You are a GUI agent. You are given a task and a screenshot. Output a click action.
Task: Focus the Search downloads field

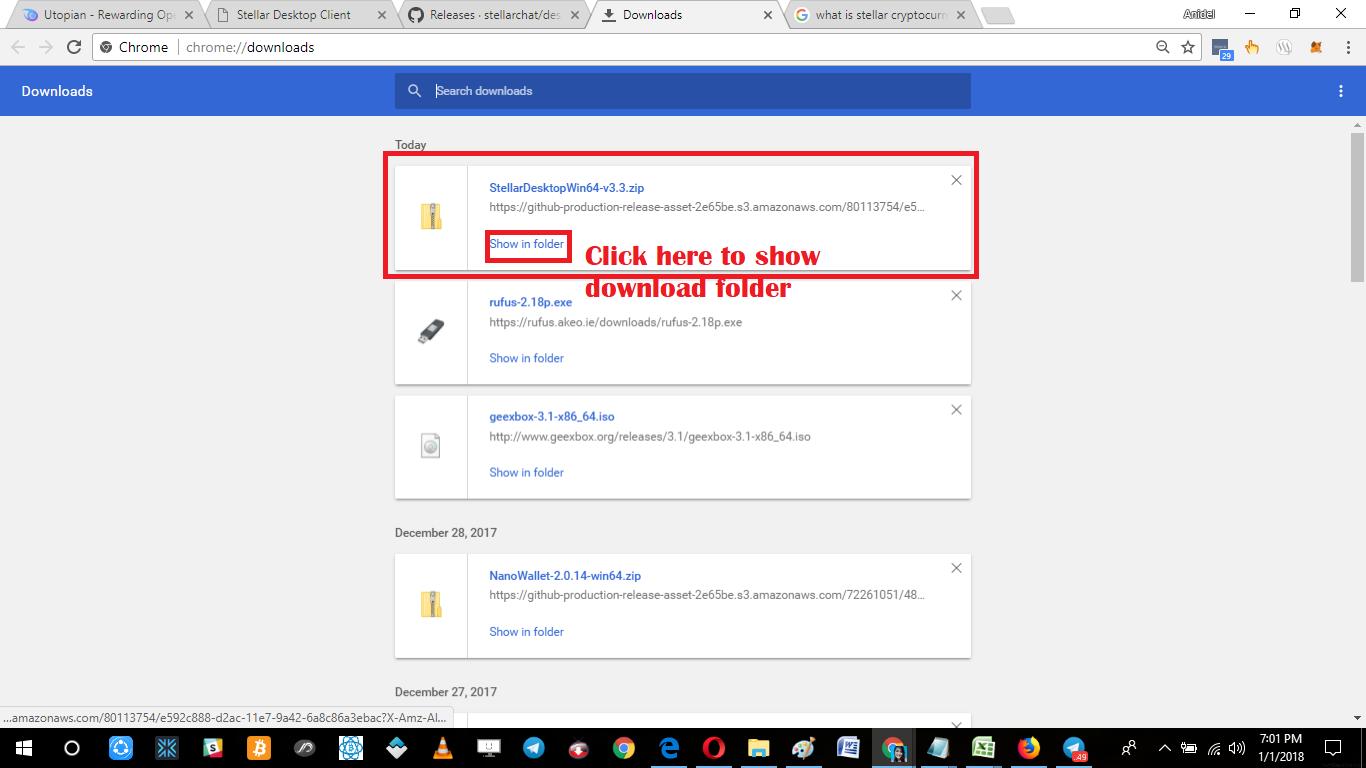[683, 91]
